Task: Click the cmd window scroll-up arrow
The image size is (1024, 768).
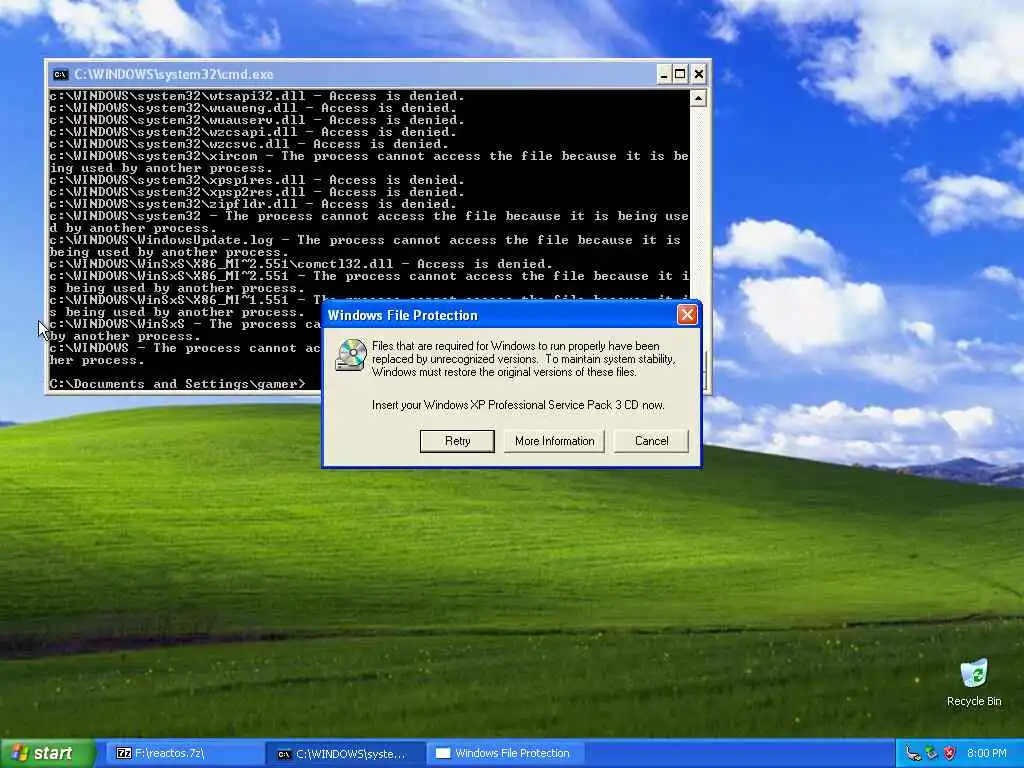Action: pyautogui.click(x=698, y=99)
